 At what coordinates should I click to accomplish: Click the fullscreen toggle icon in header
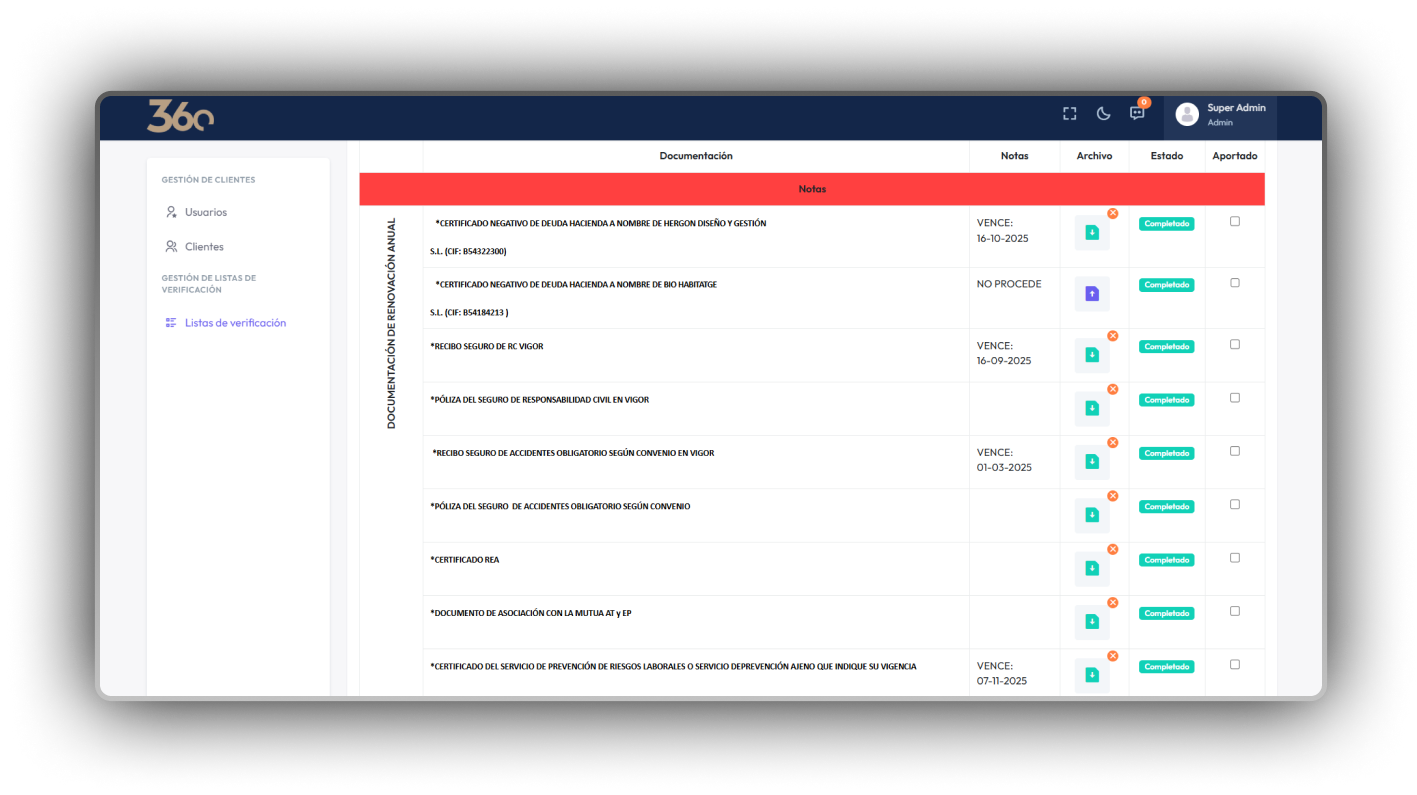[1069, 114]
